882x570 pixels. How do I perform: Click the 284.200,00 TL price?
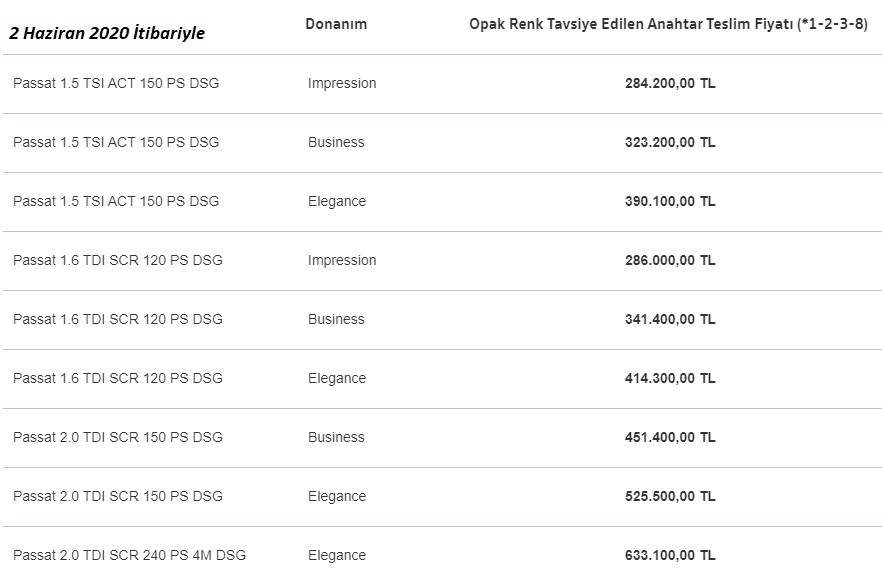(670, 83)
